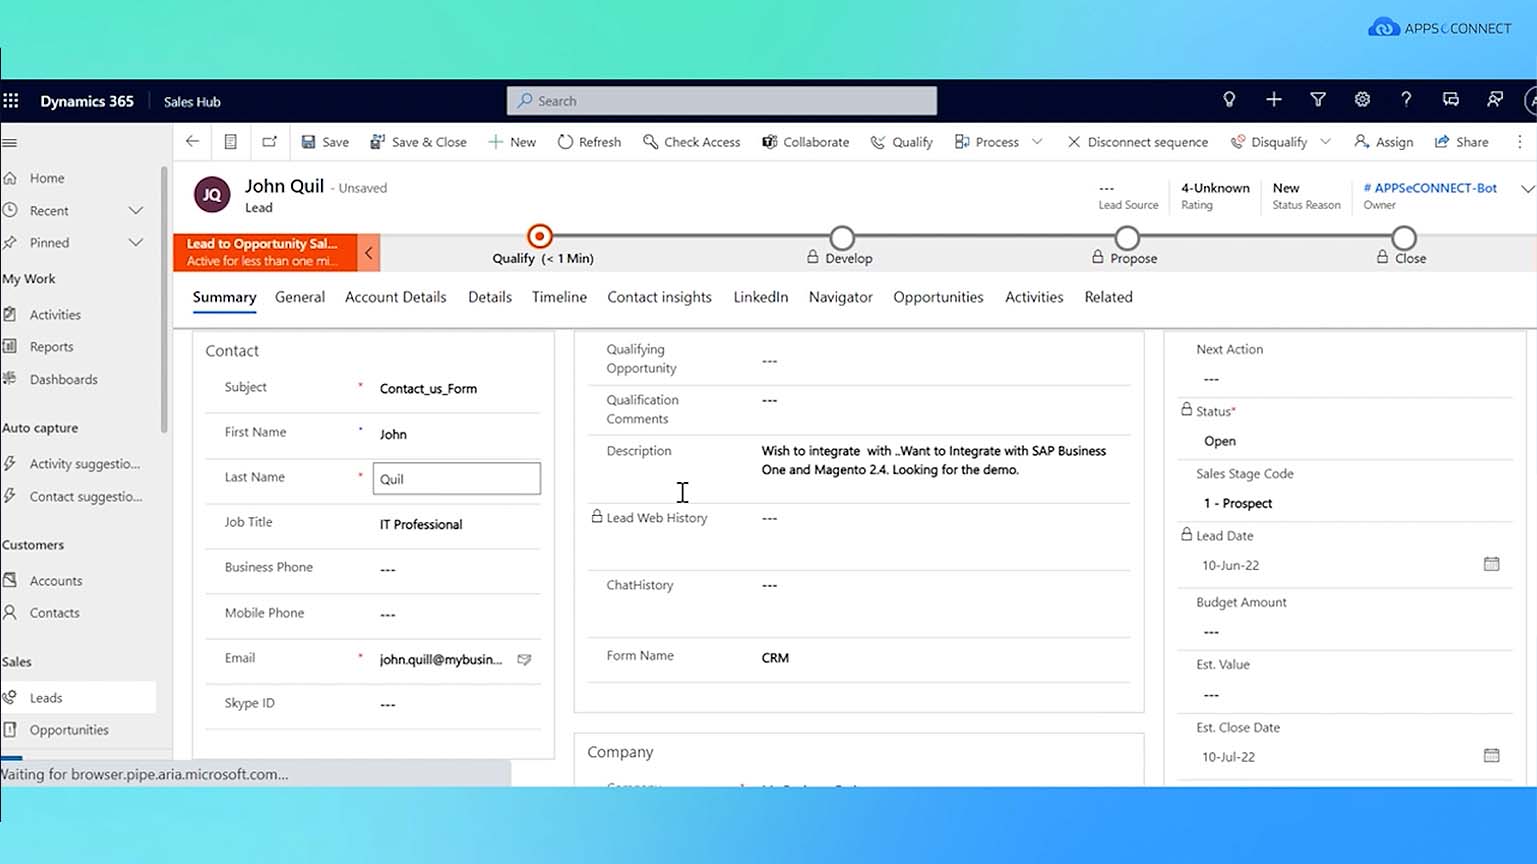Click the lightbulb assistant icon
The width and height of the screenshot is (1537, 864).
tap(1229, 100)
